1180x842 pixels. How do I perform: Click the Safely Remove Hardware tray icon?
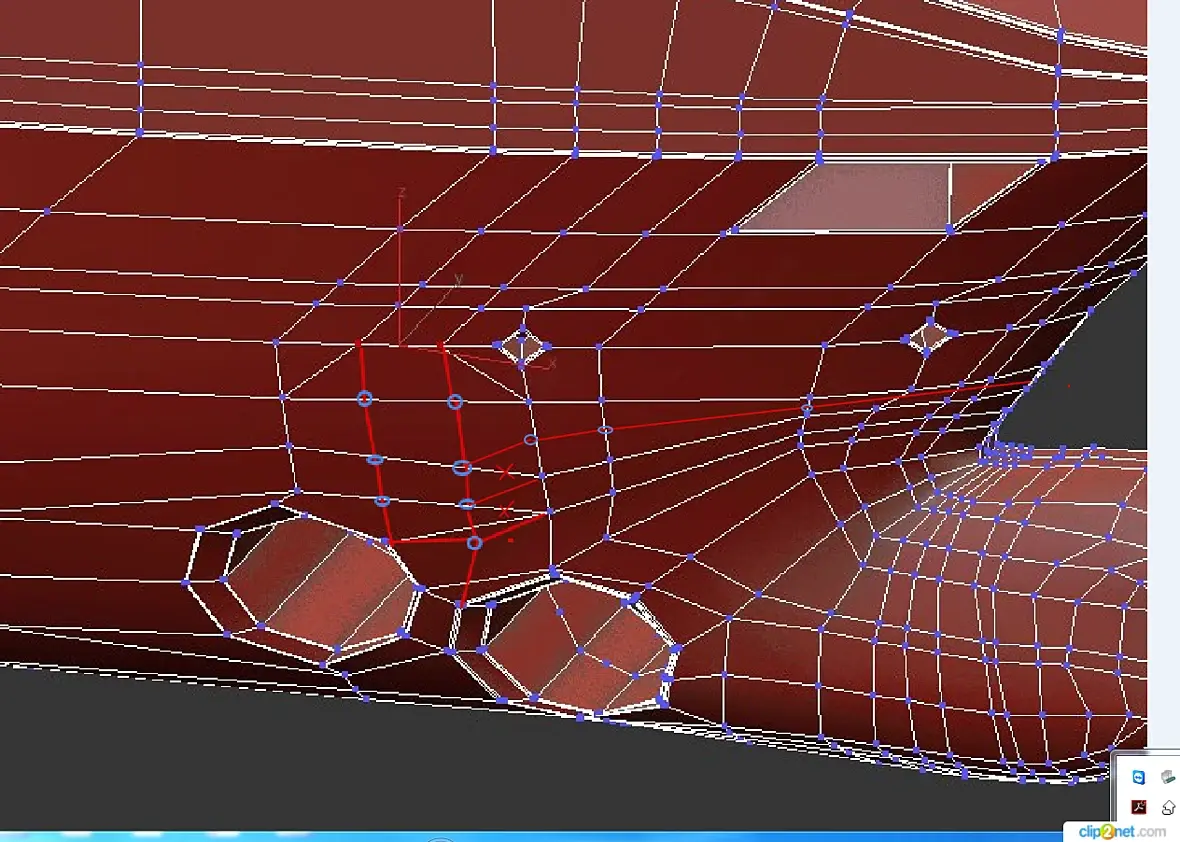pos(1168,777)
